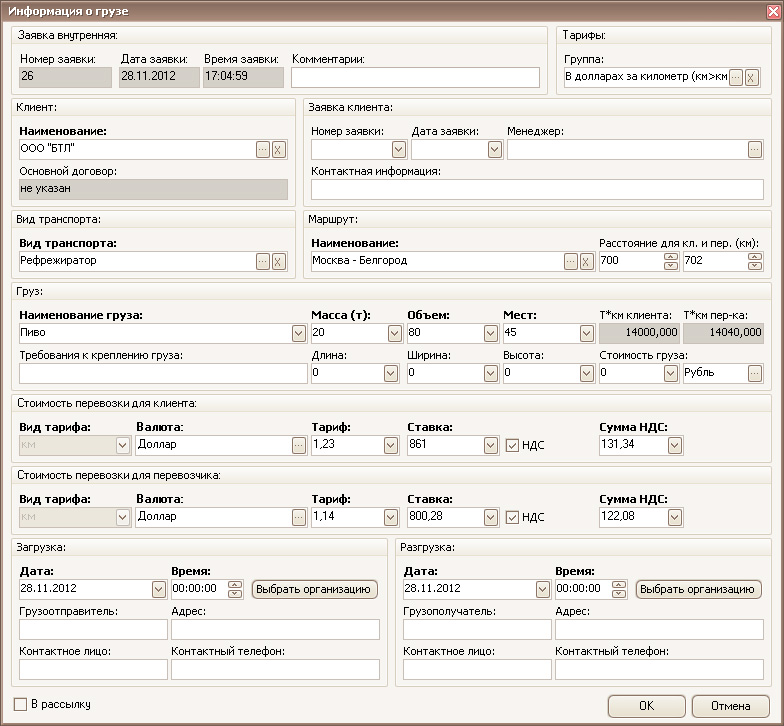This screenshot has height=726, width=784.
Task: Enable the В рассылку checkbox
Action: [x=21, y=704]
